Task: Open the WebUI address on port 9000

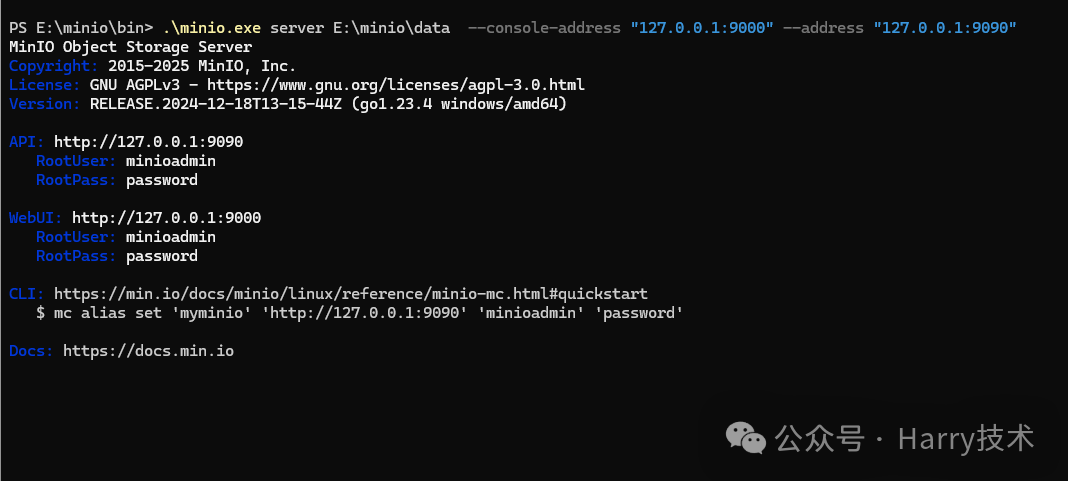Action: pos(166,217)
